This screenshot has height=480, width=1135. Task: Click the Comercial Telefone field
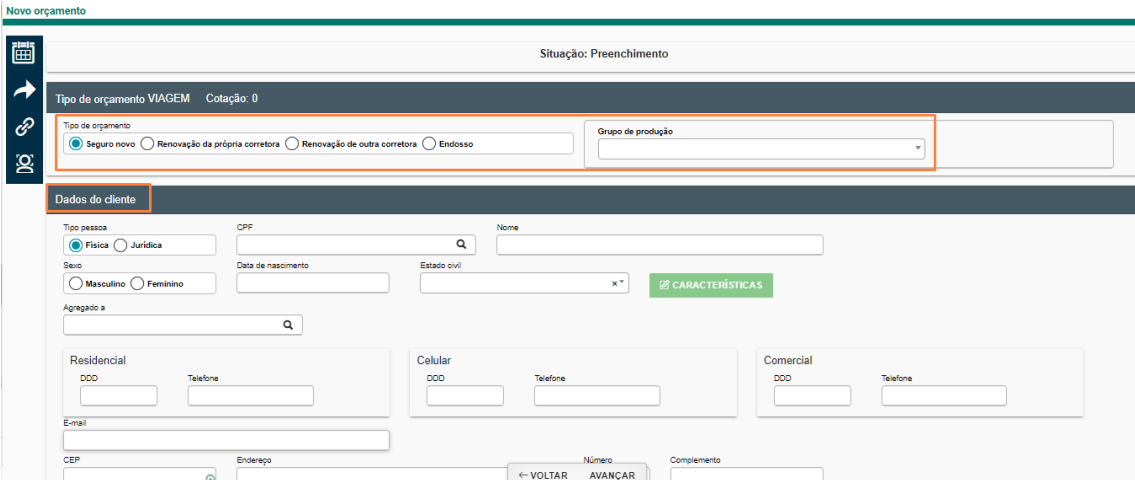pyautogui.click(x=944, y=395)
